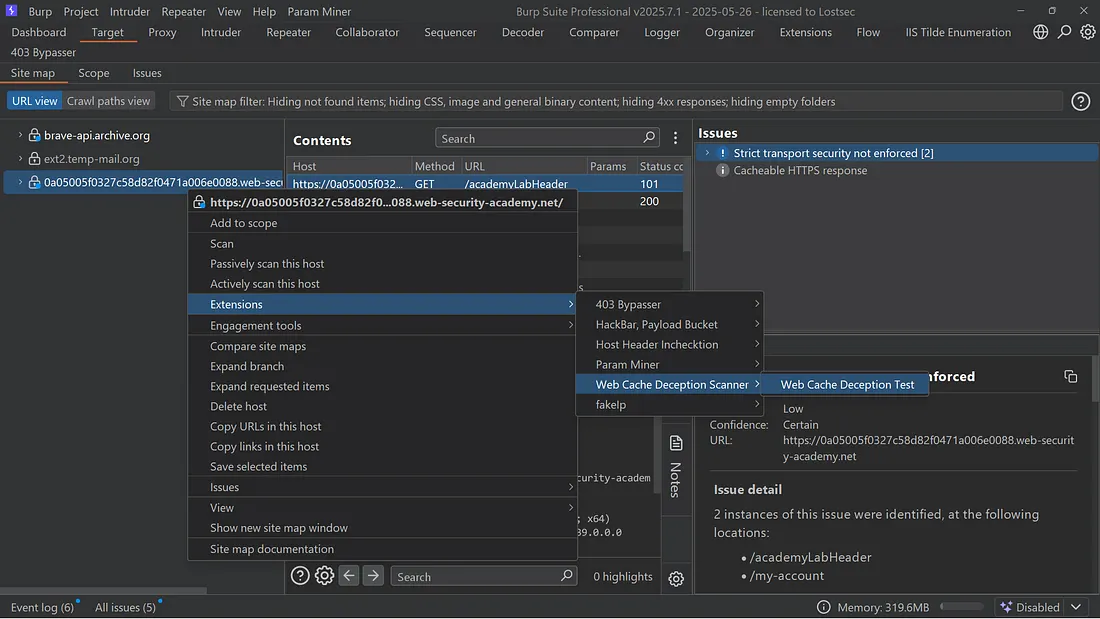
Task: Select the /academyLabHeader request row
Action: click(x=486, y=184)
